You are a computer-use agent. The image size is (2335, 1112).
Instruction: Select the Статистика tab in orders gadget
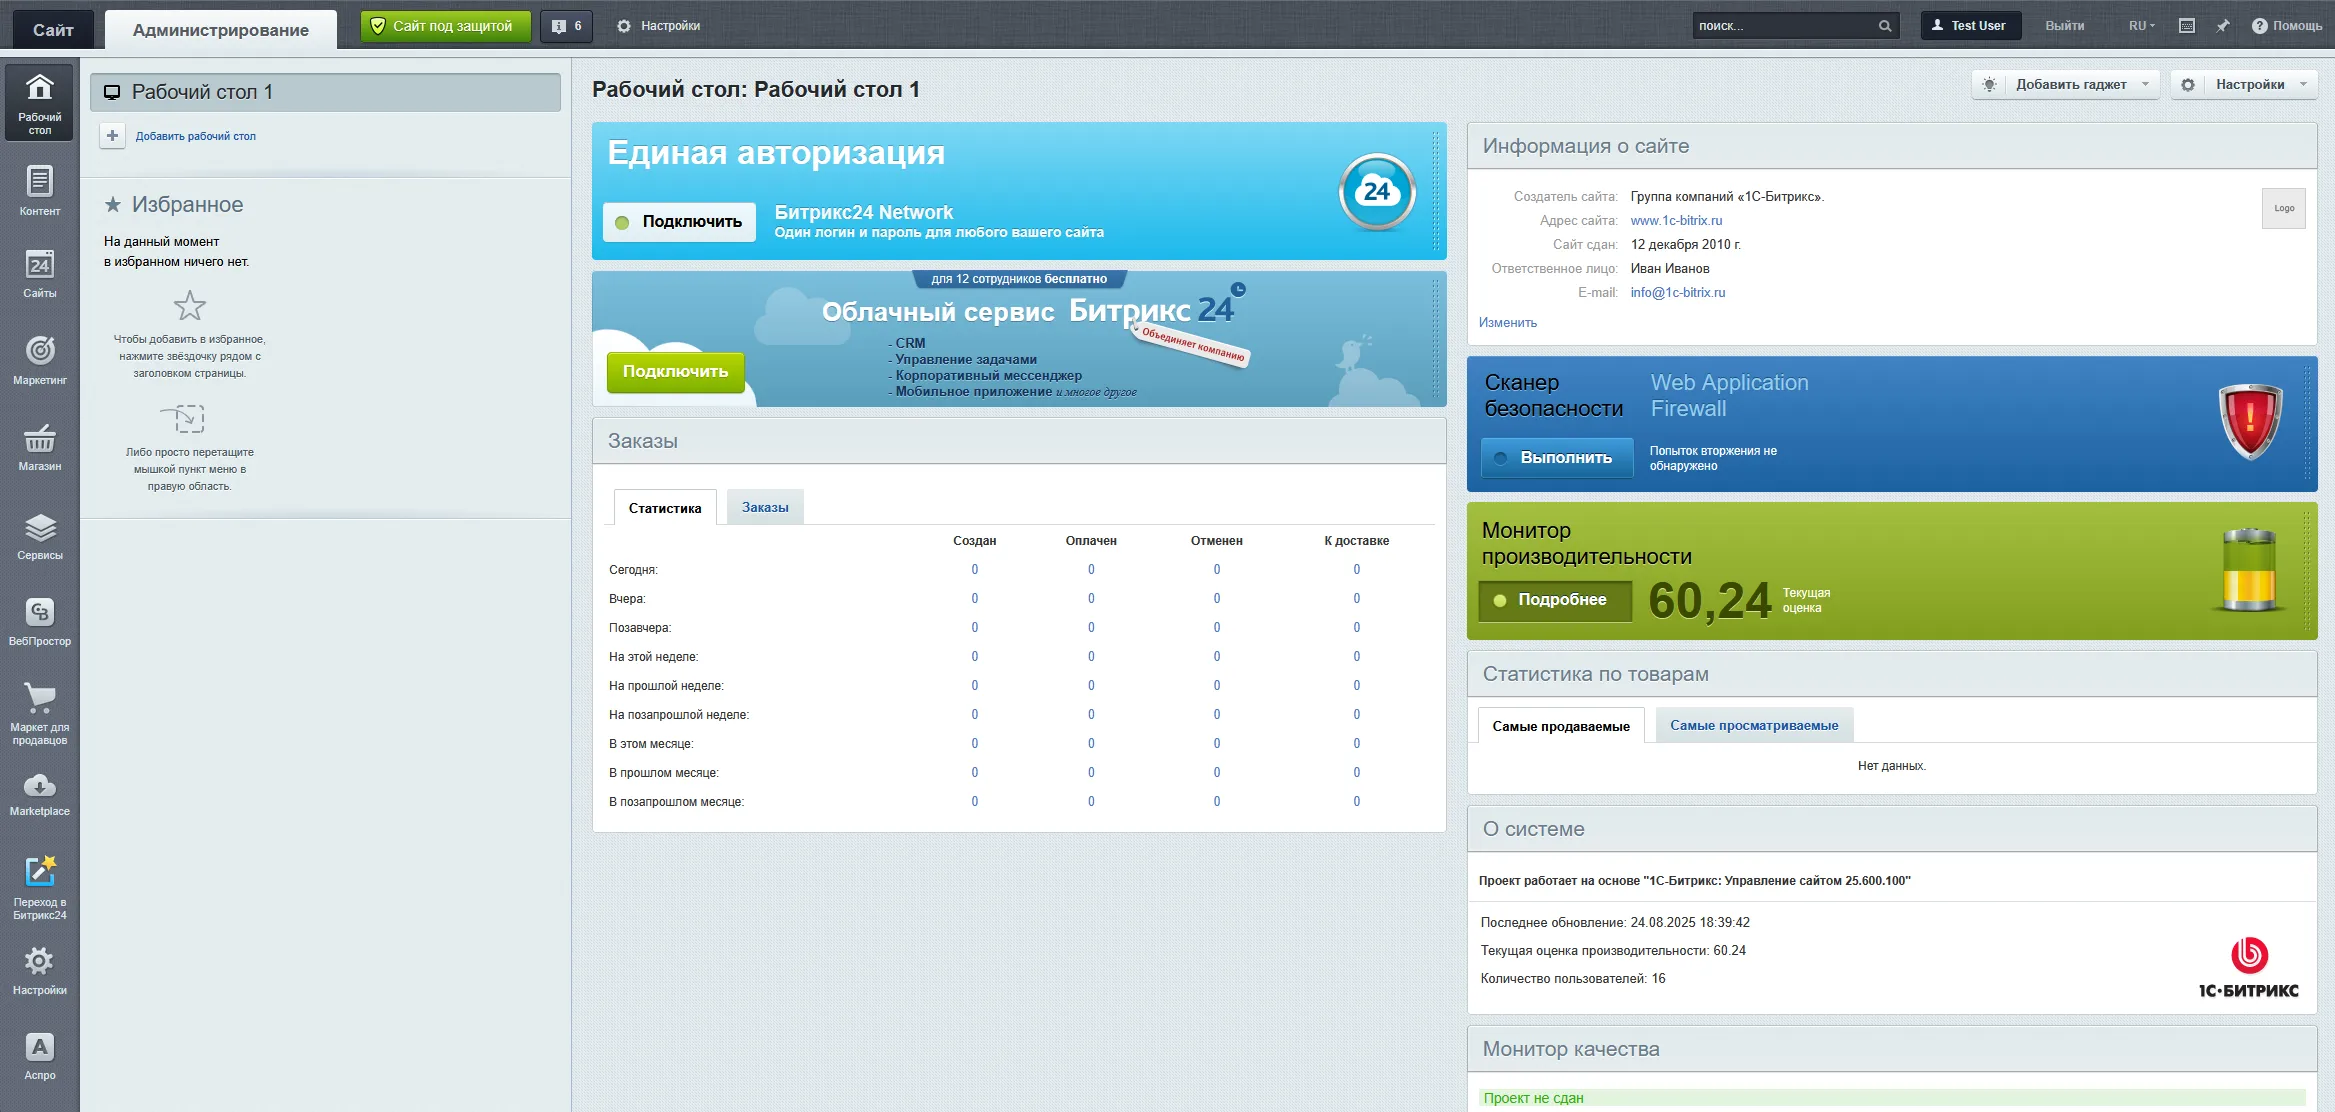point(665,508)
